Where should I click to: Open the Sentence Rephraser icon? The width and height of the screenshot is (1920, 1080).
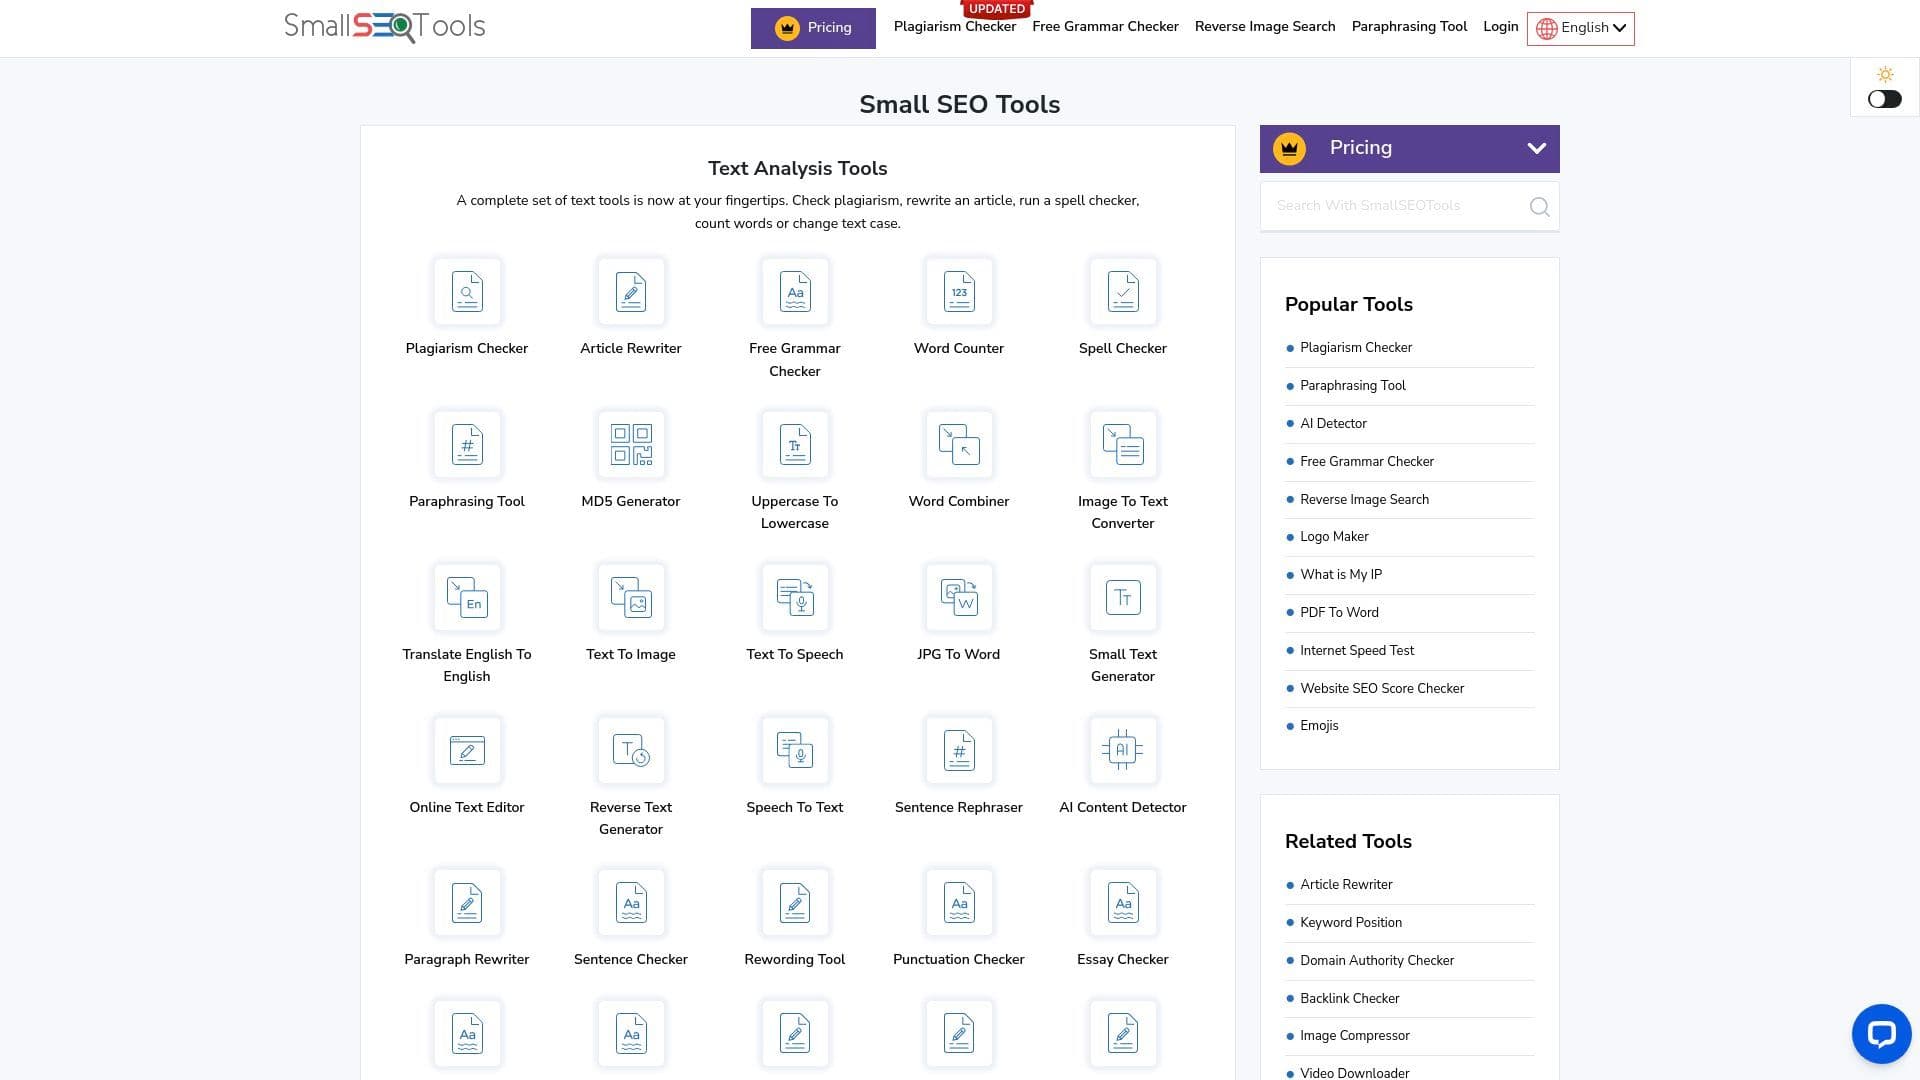(959, 751)
